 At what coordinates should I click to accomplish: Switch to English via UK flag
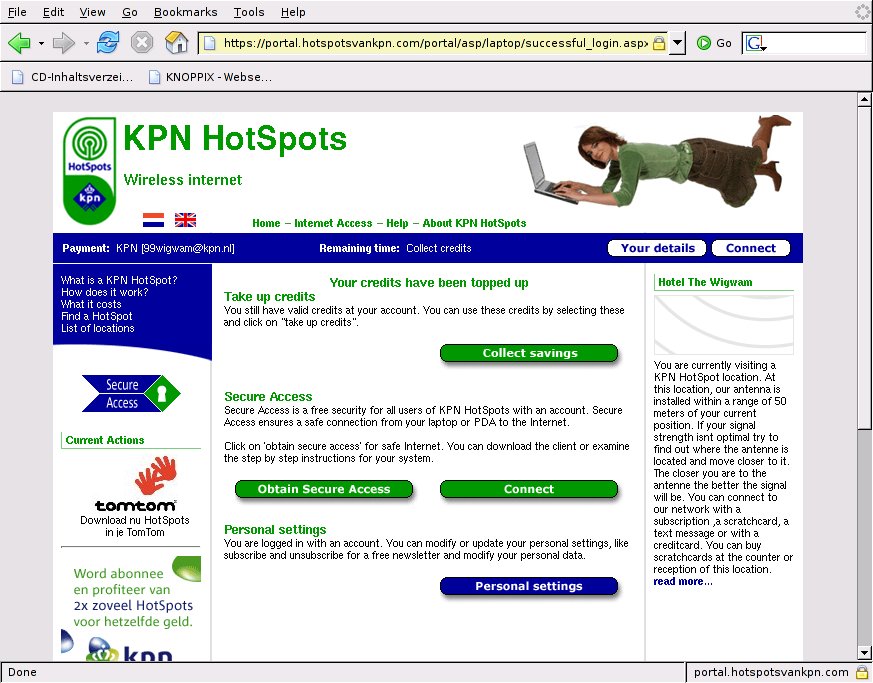click(x=185, y=220)
